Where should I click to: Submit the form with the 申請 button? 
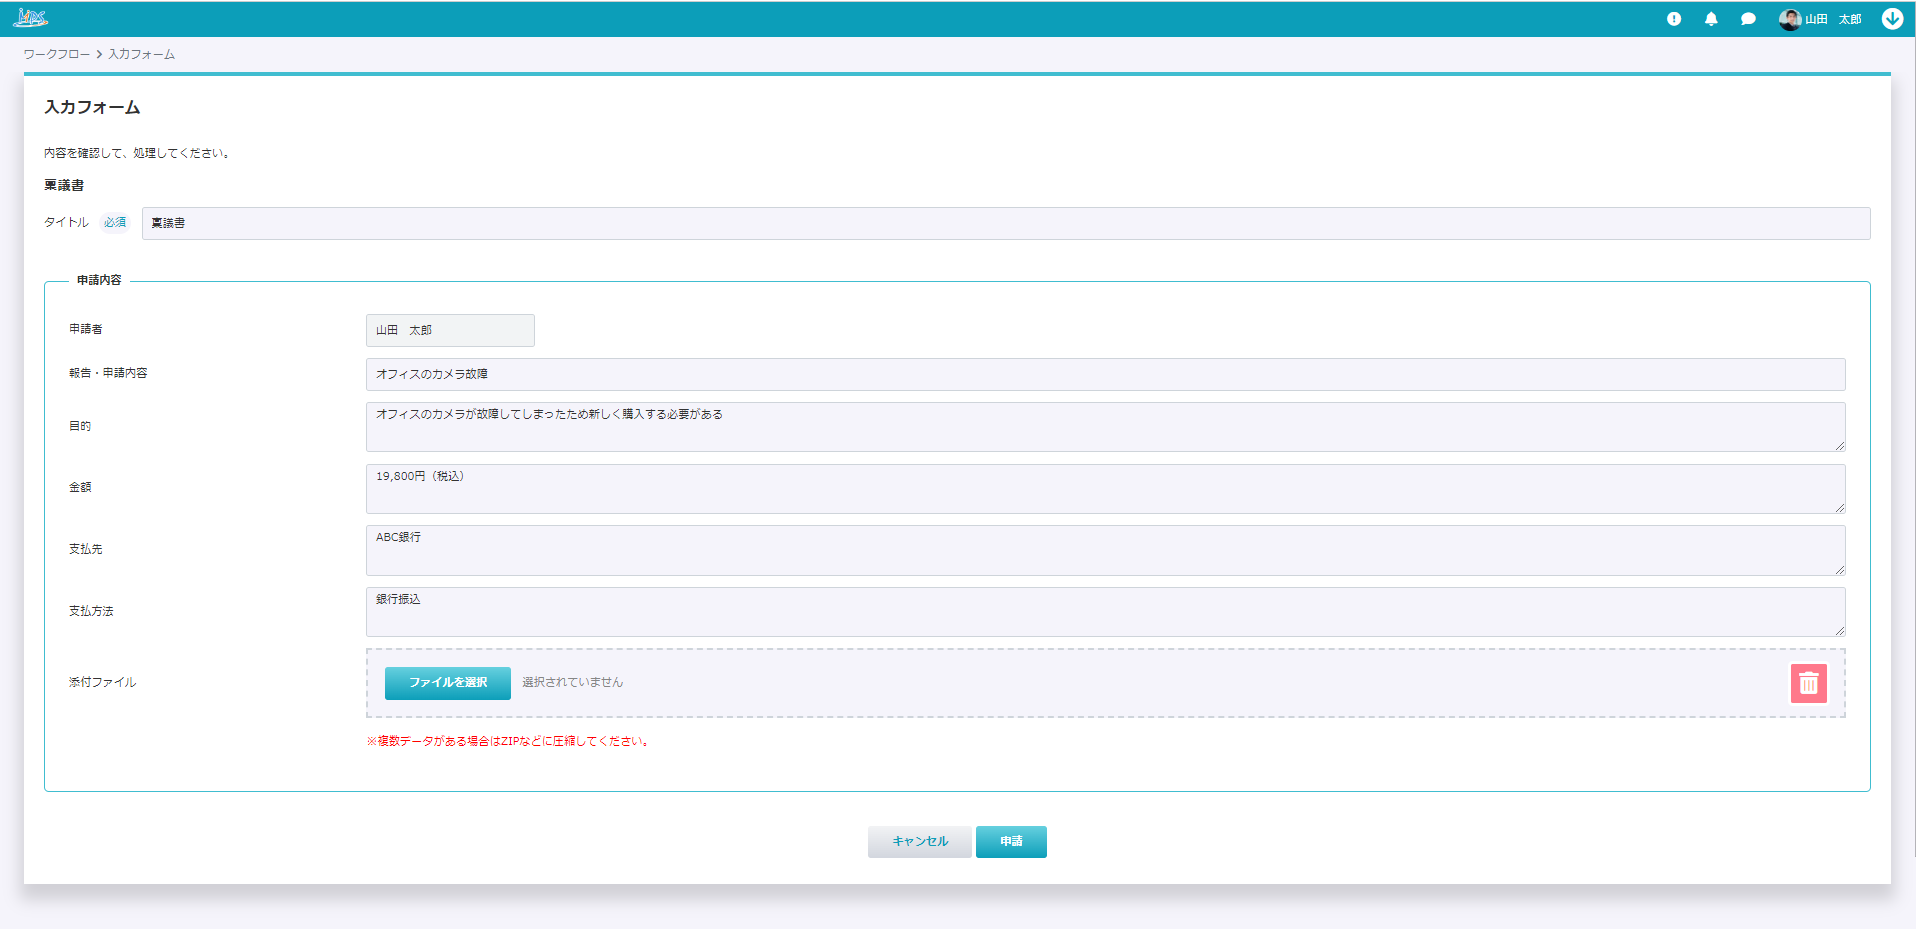click(1011, 842)
